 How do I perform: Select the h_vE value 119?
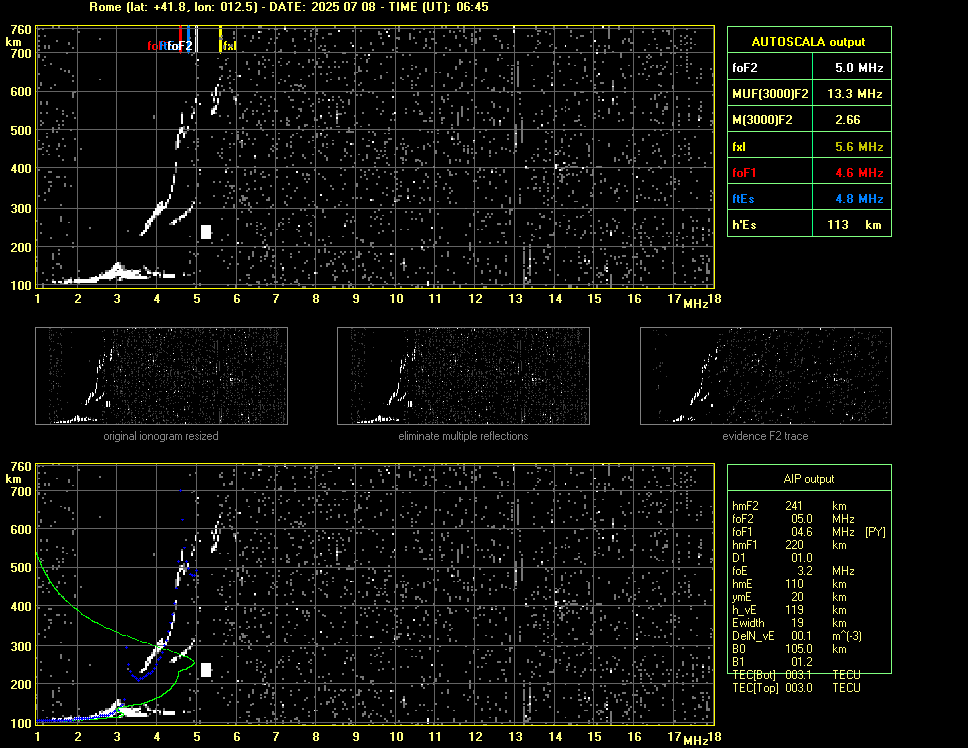[x=794, y=610]
